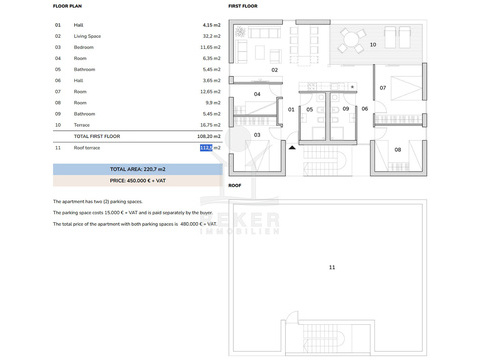
Task: Click bathroom label '09' in the floor plan drawing
Action: [x=346, y=109]
